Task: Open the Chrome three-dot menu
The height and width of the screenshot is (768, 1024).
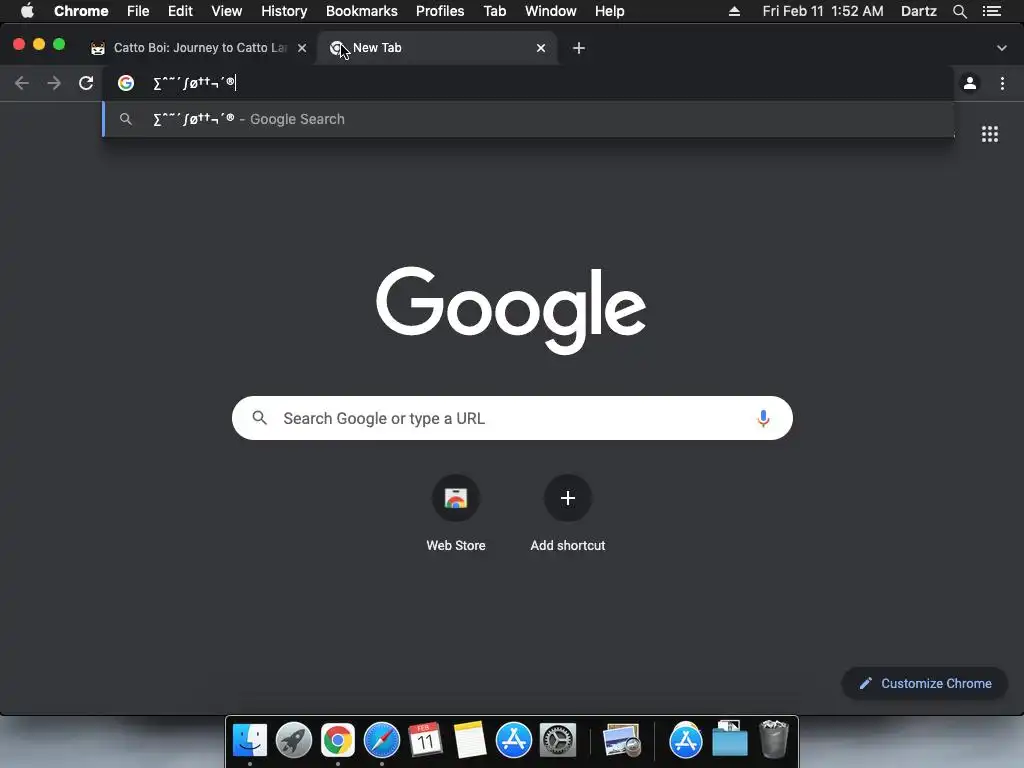Action: 1002,83
